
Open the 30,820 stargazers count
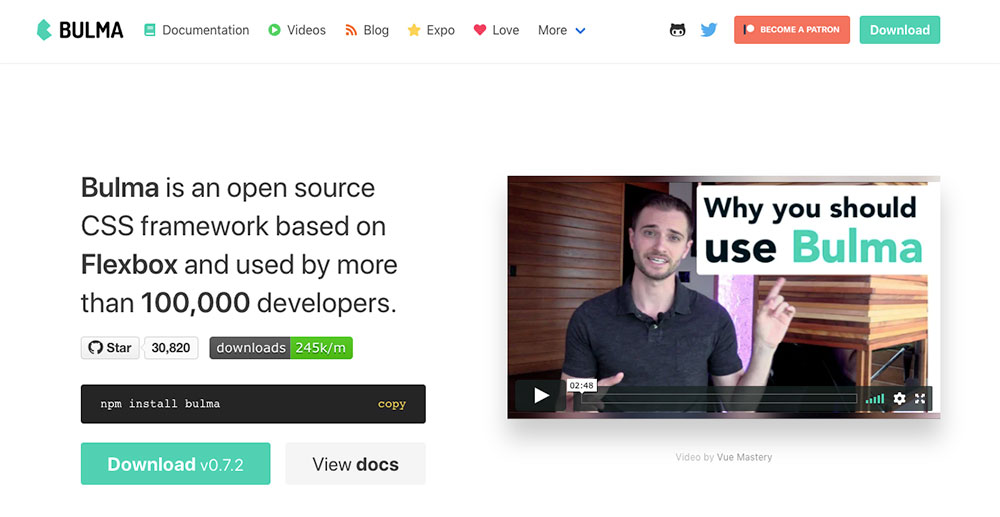tap(171, 348)
